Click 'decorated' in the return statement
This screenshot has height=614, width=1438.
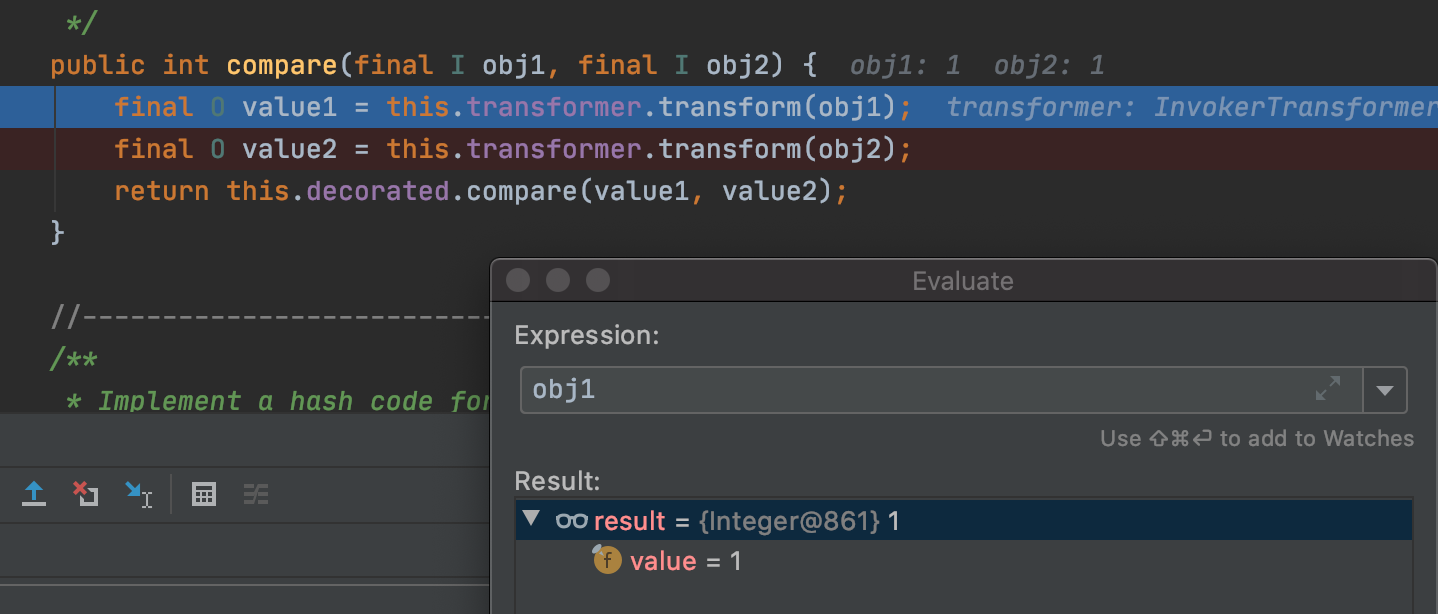pos(377,191)
